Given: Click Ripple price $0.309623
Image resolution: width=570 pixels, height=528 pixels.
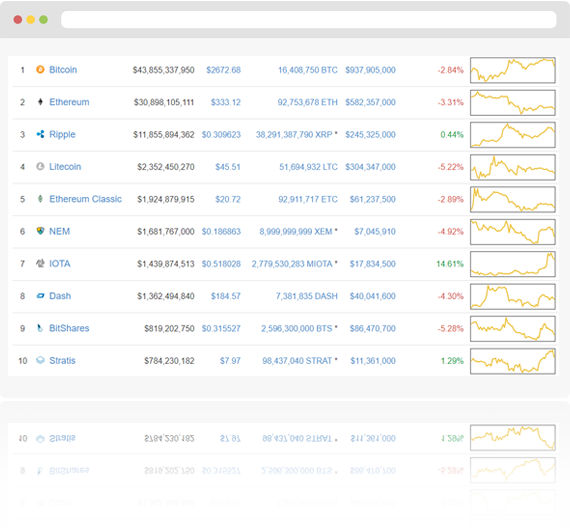Looking at the screenshot, I should [x=221, y=135].
